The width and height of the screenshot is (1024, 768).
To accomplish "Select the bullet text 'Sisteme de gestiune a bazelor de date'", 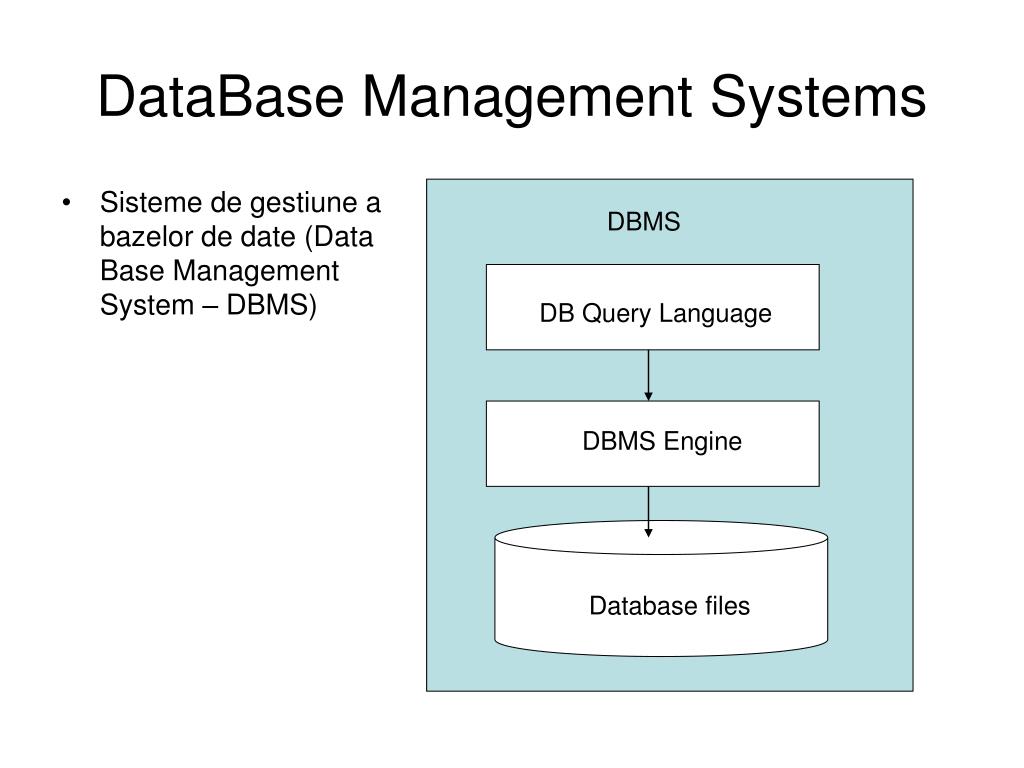I will [240, 219].
